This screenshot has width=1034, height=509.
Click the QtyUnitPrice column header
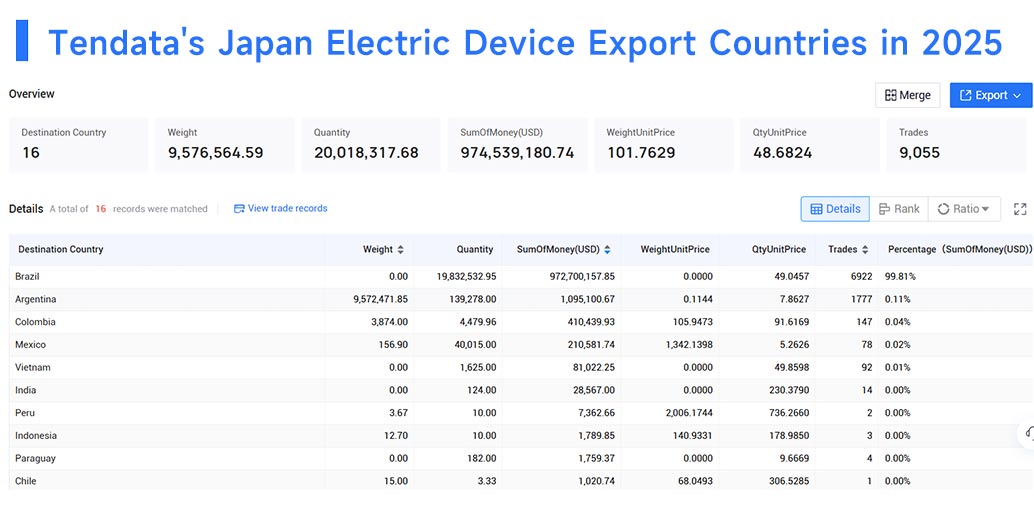(x=779, y=249)
